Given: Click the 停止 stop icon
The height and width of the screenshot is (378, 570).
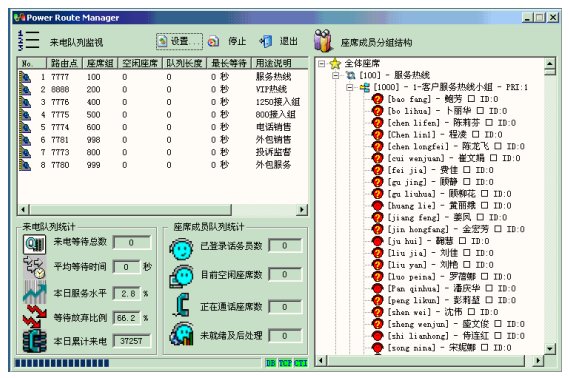Looking at the screenshot, I should pos(213,42).
